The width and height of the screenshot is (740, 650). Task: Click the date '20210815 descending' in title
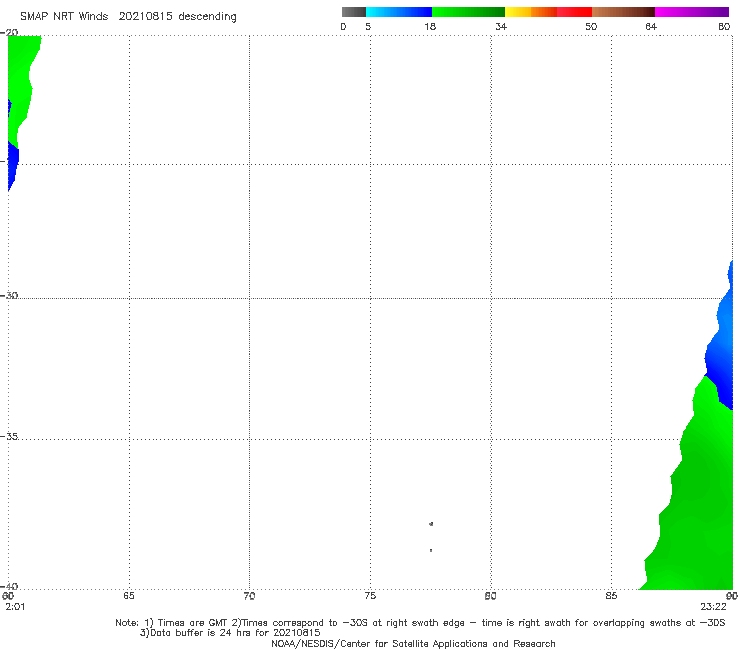tap(177, 17)
